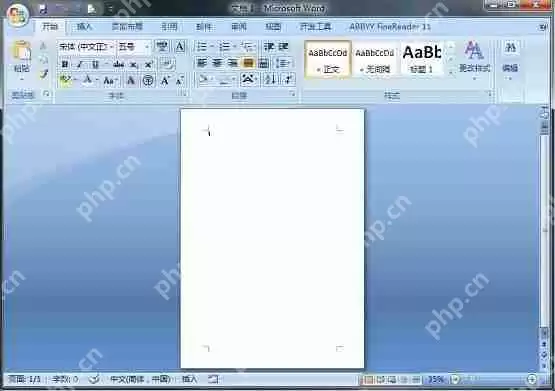Click the zoom percentage 35% in status bar
The image size is (555, 391).
click(x=435, y=379)
